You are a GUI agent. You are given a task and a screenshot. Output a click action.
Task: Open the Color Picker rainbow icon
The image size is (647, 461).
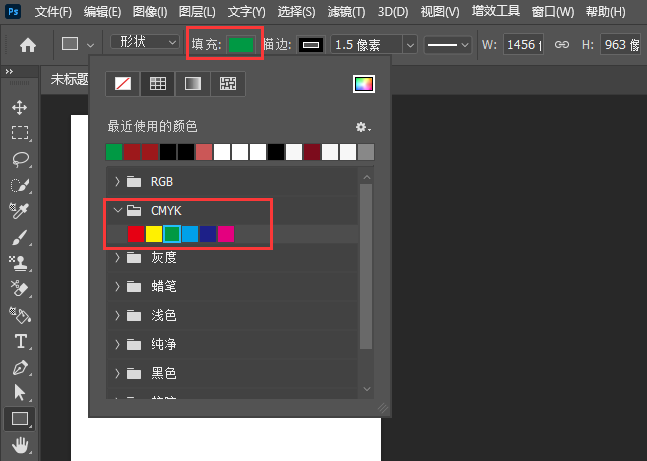(x=364, y=84)
